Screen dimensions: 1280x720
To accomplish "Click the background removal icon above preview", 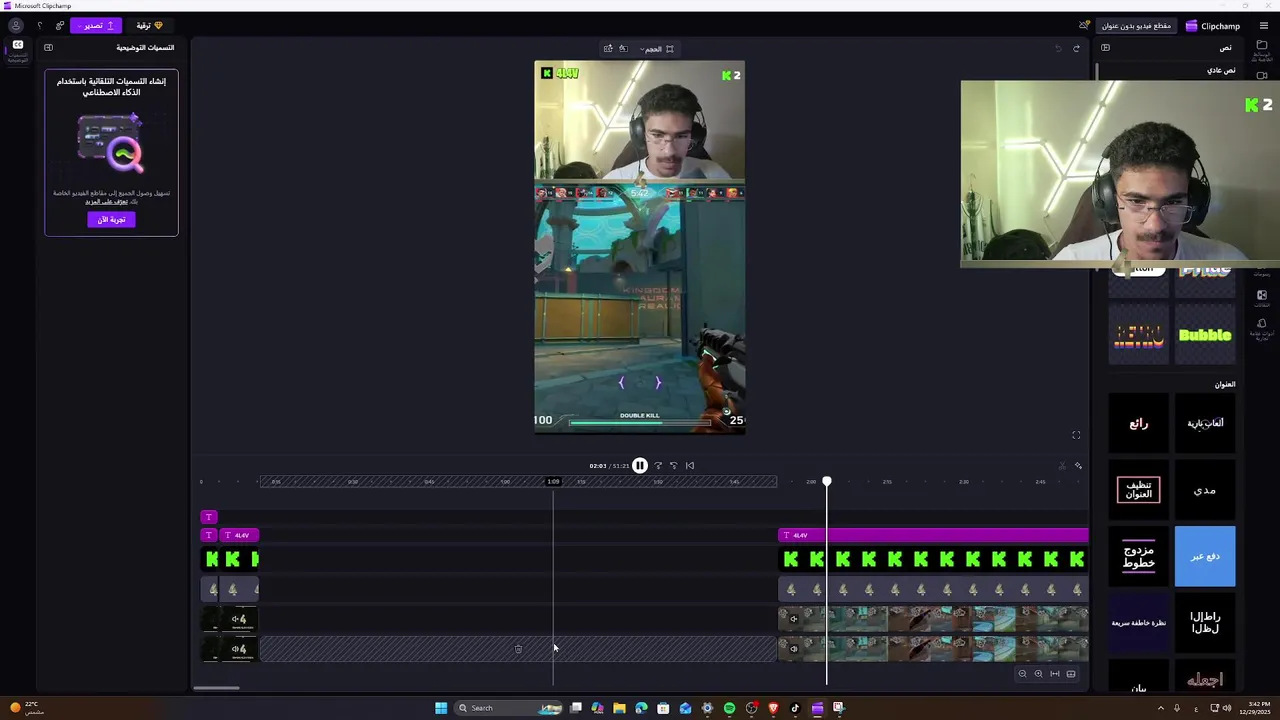I will (623, 48).
